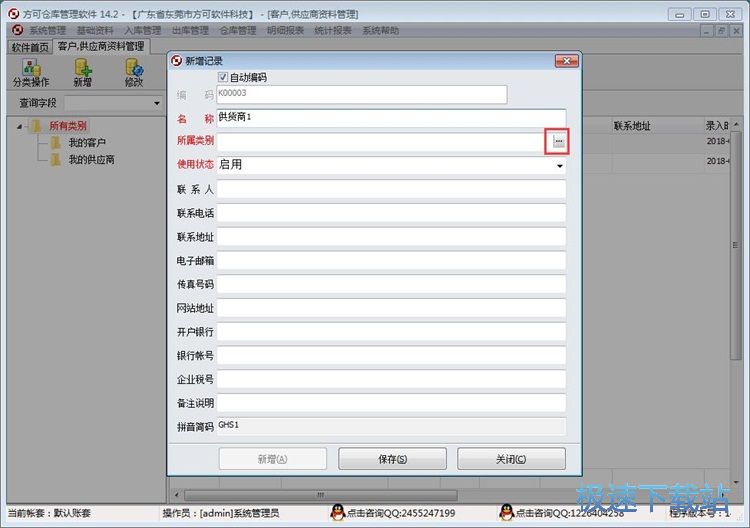Select 我的客户 in category tree
The image size is (750, 528).
[87, 143]
